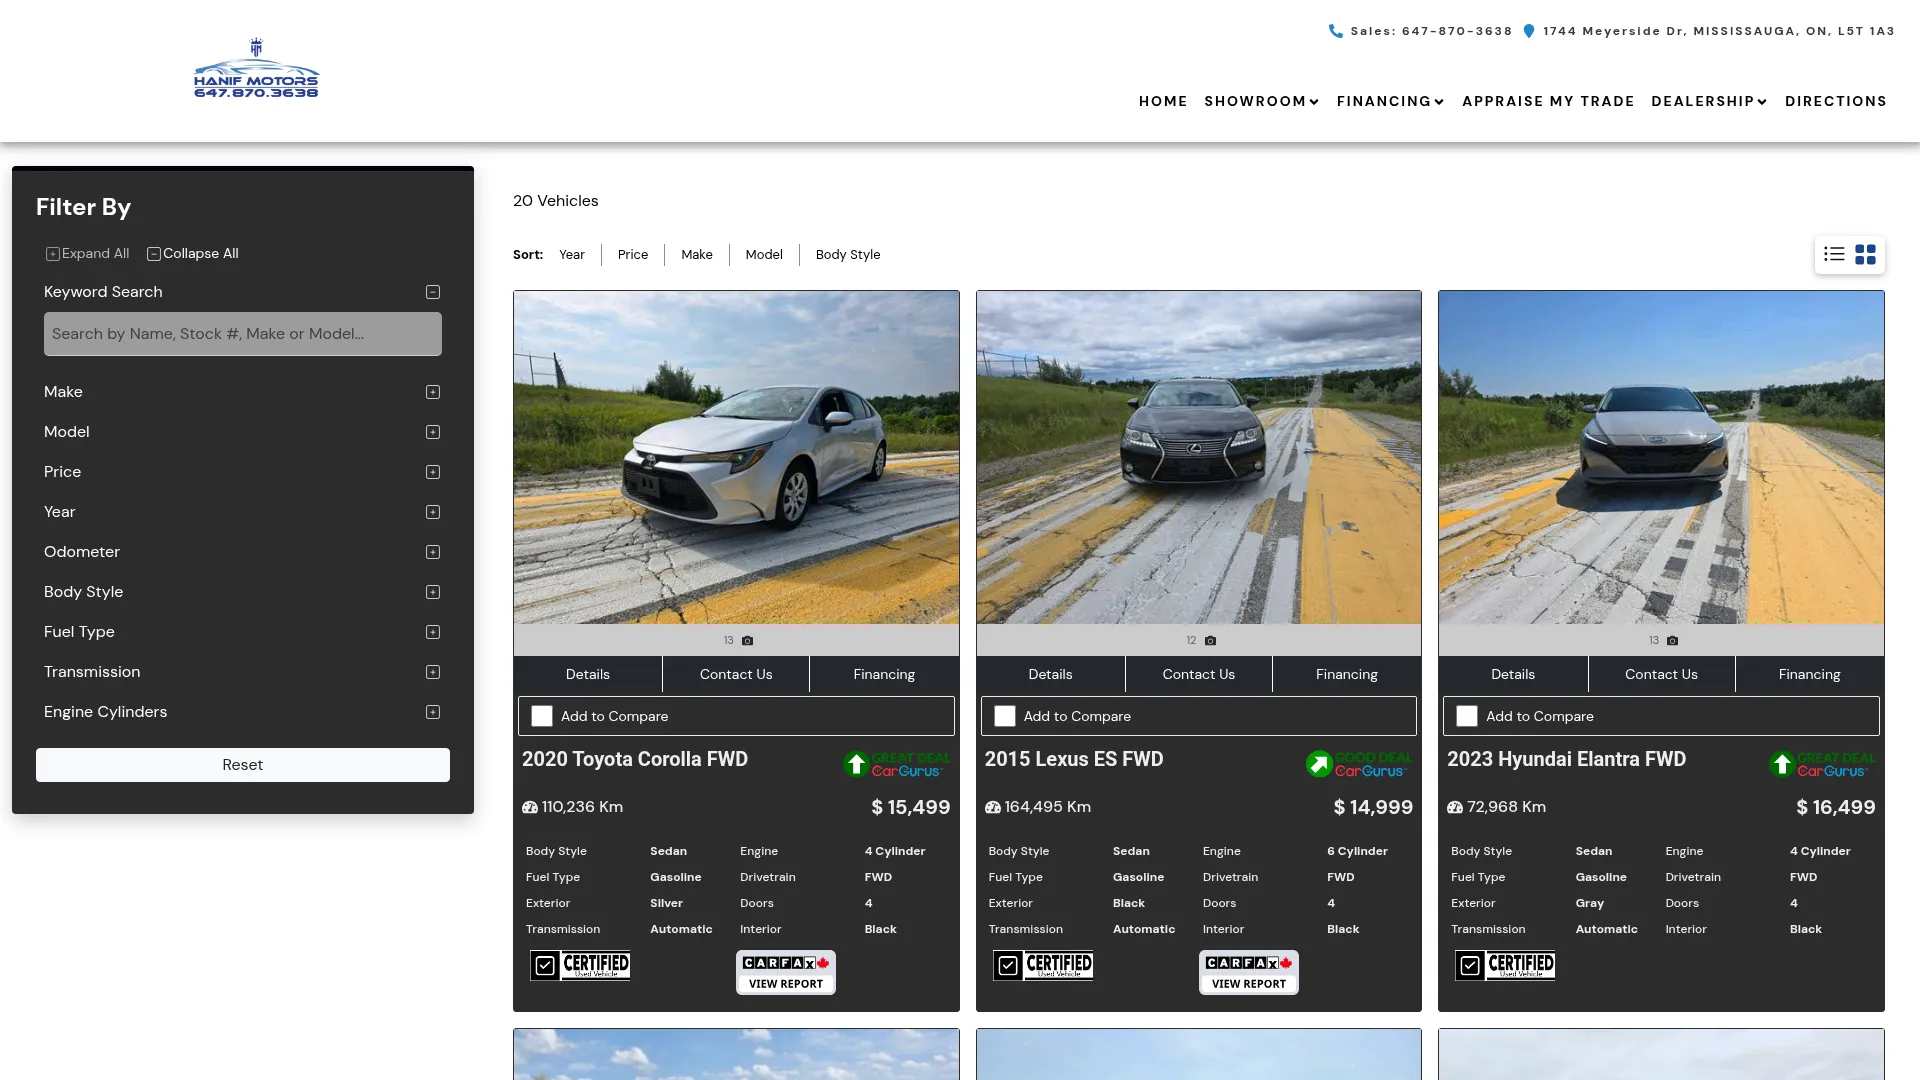Screen dimensions: 1920x1080
Task: Open the Showroom dropdown menu
Action: coord(1262,101)
